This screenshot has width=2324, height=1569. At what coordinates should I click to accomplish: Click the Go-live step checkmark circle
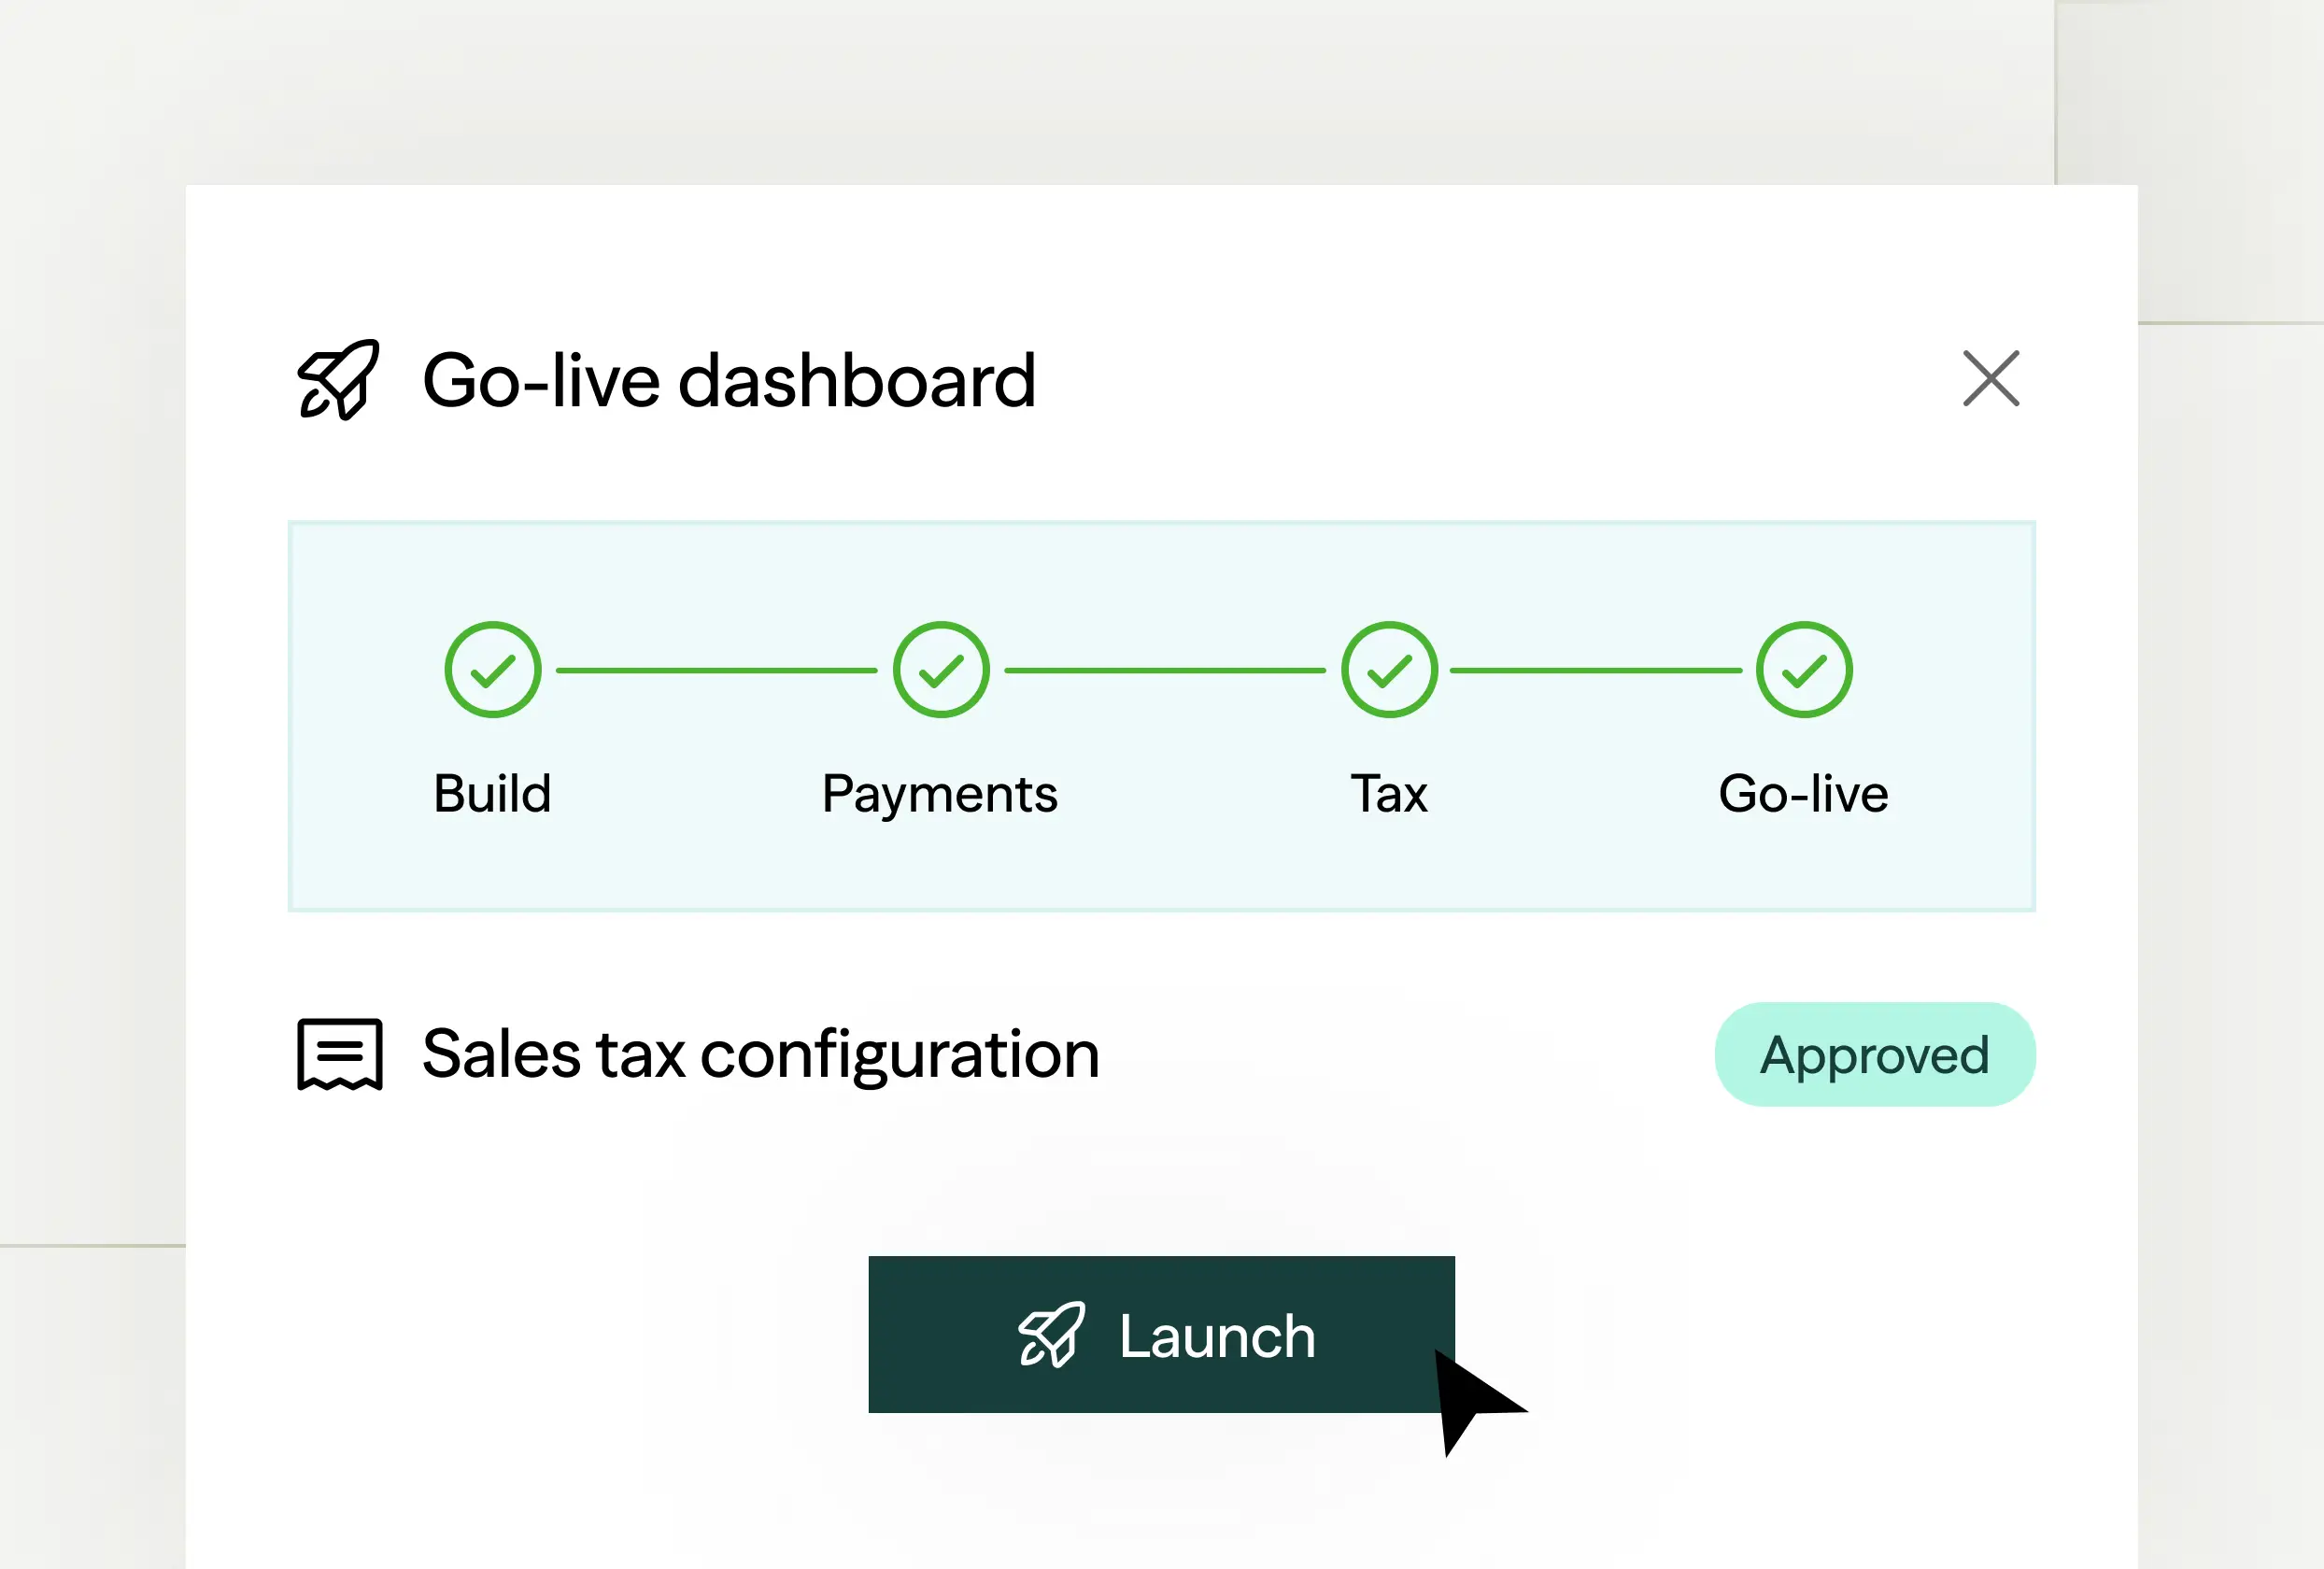tap(1804, 670)
